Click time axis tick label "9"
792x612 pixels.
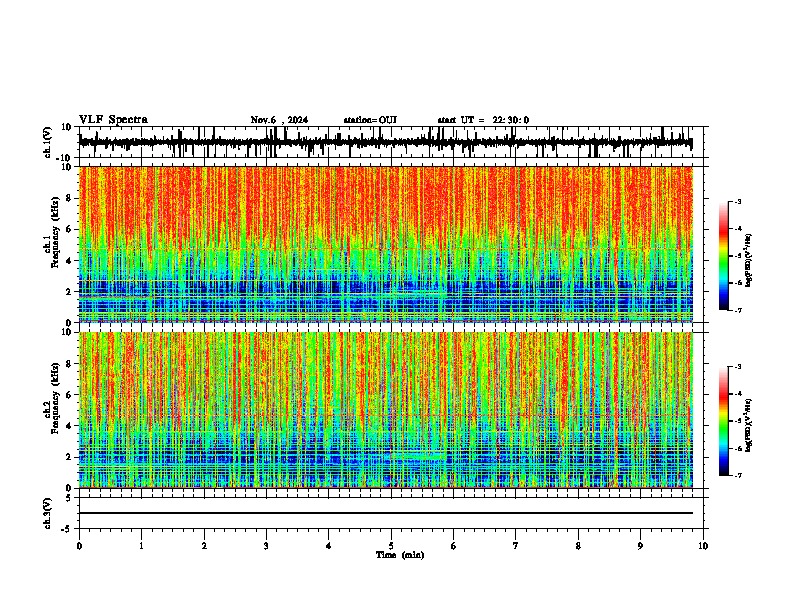pos(640,546)
